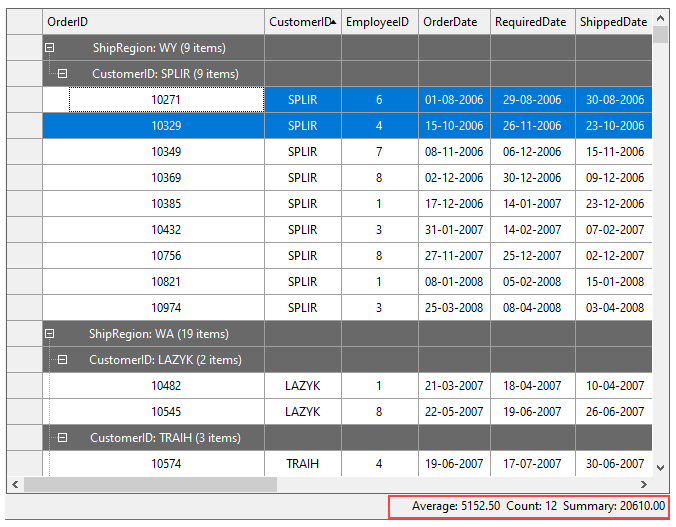
Task: Select the row header for order 10329
Action: [x=24, y=126]
